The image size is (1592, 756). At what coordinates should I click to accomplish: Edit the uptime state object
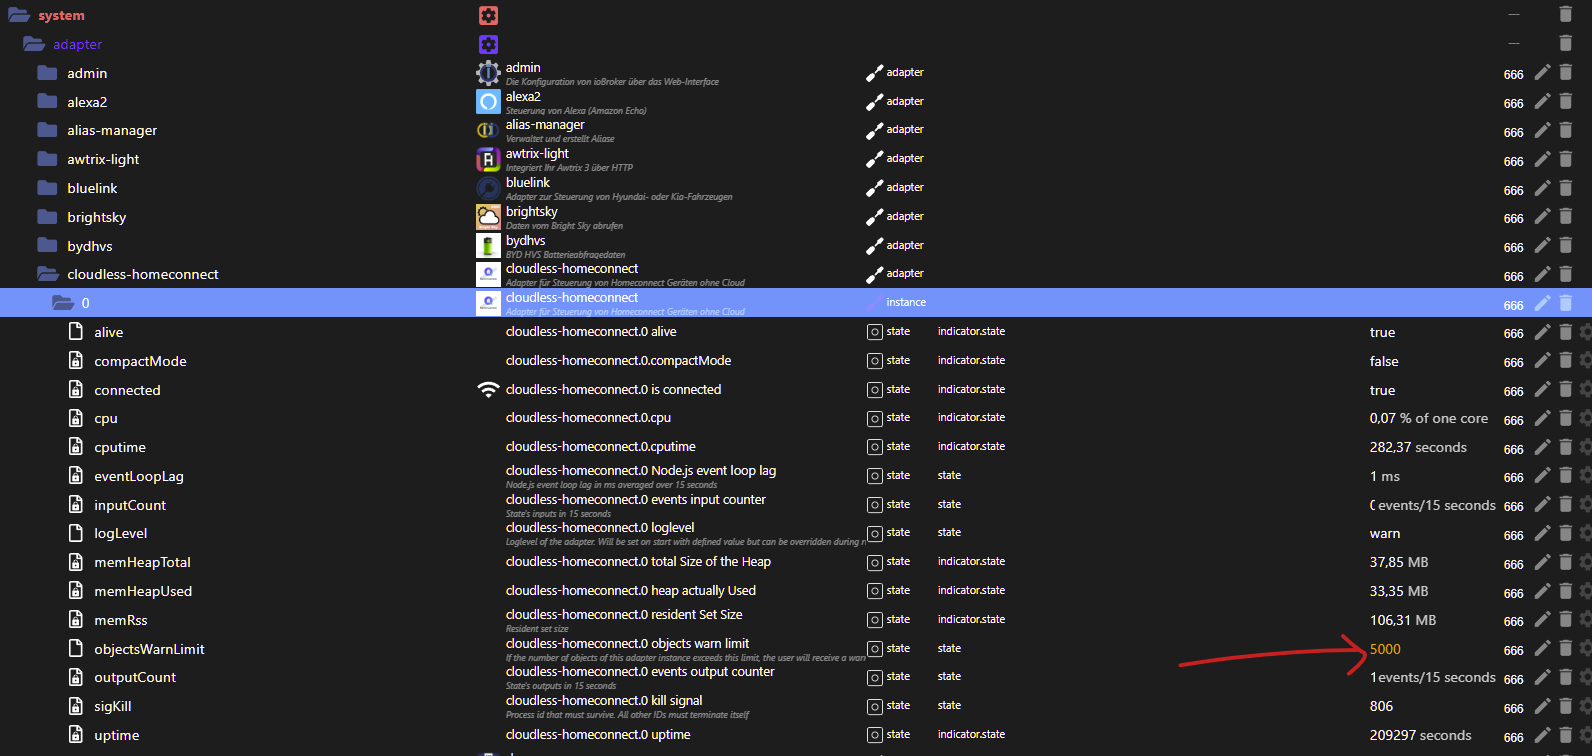[1543, 735]
